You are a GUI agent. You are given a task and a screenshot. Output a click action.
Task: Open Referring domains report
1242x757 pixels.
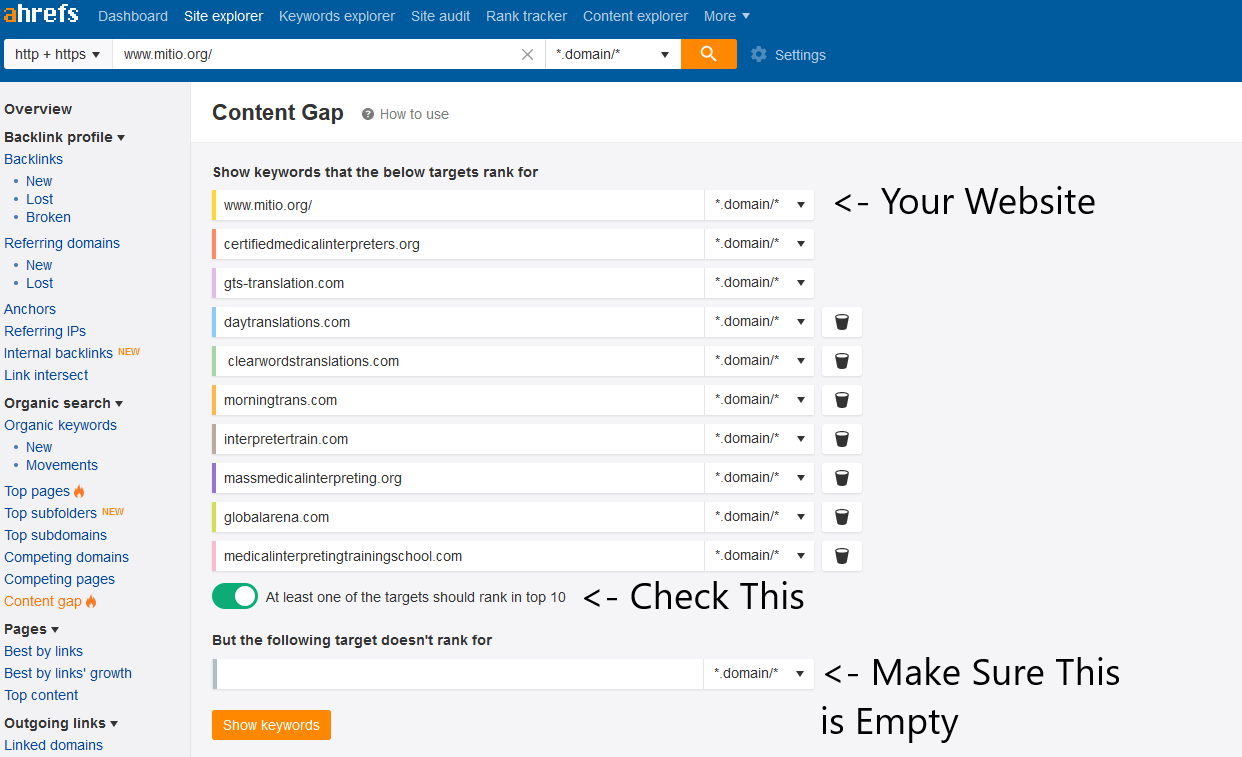point(62,243)
